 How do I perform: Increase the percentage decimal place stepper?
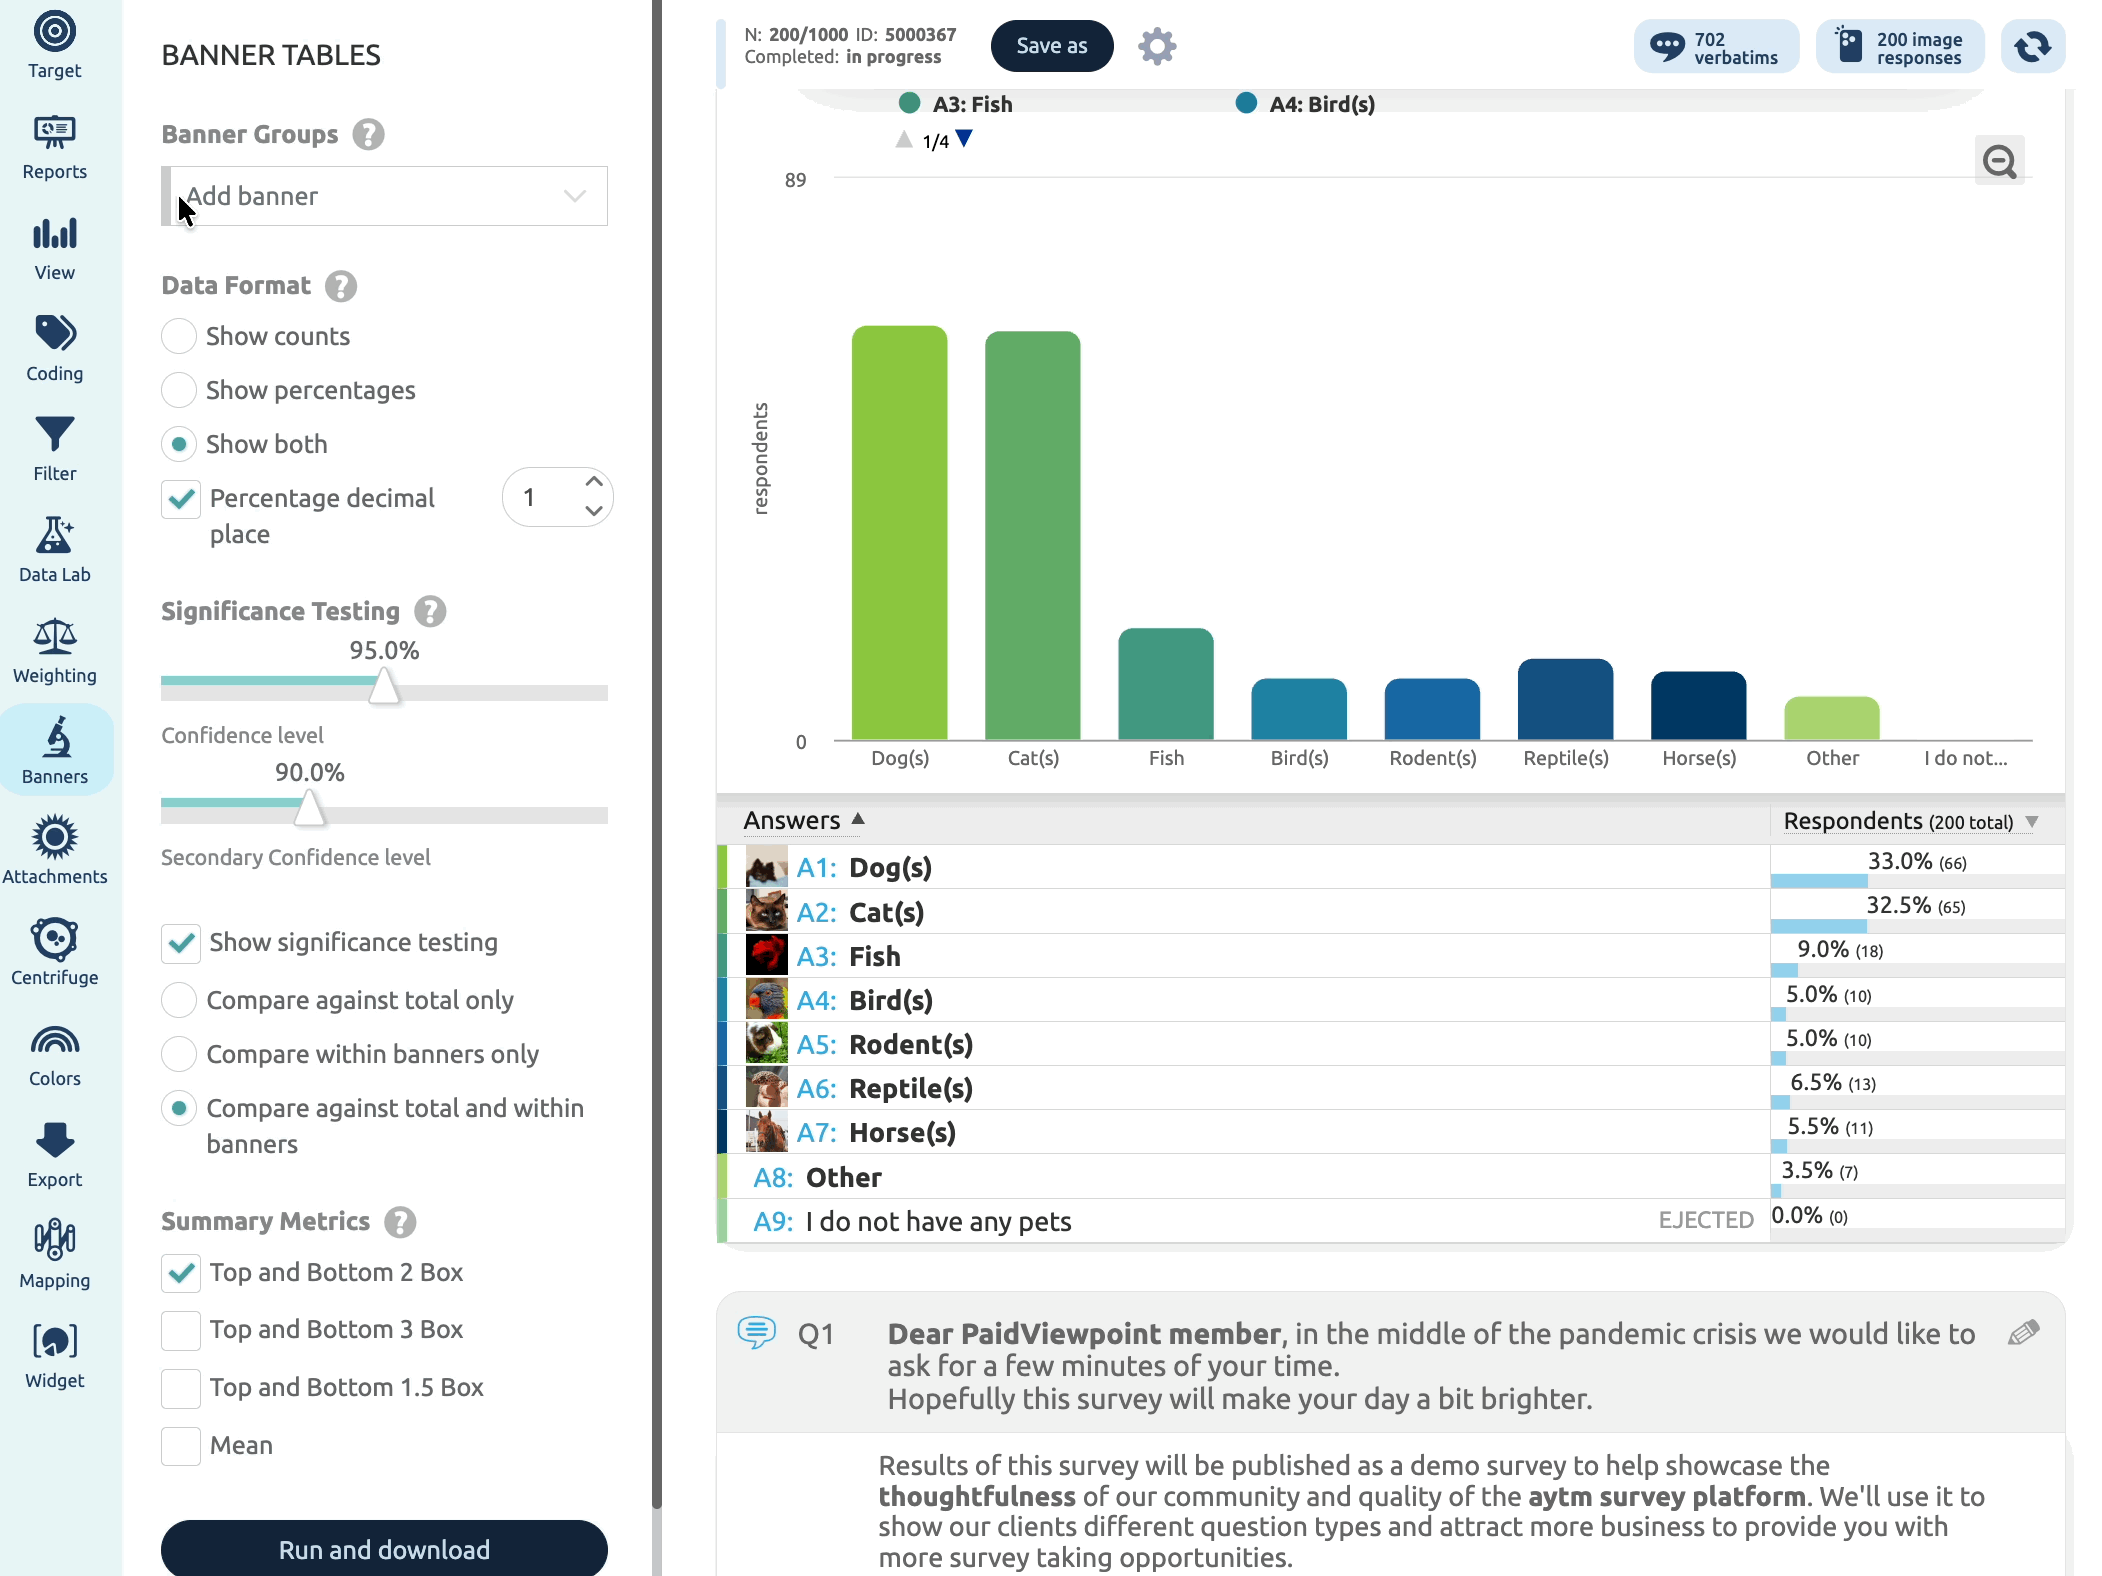coord(593,482)
